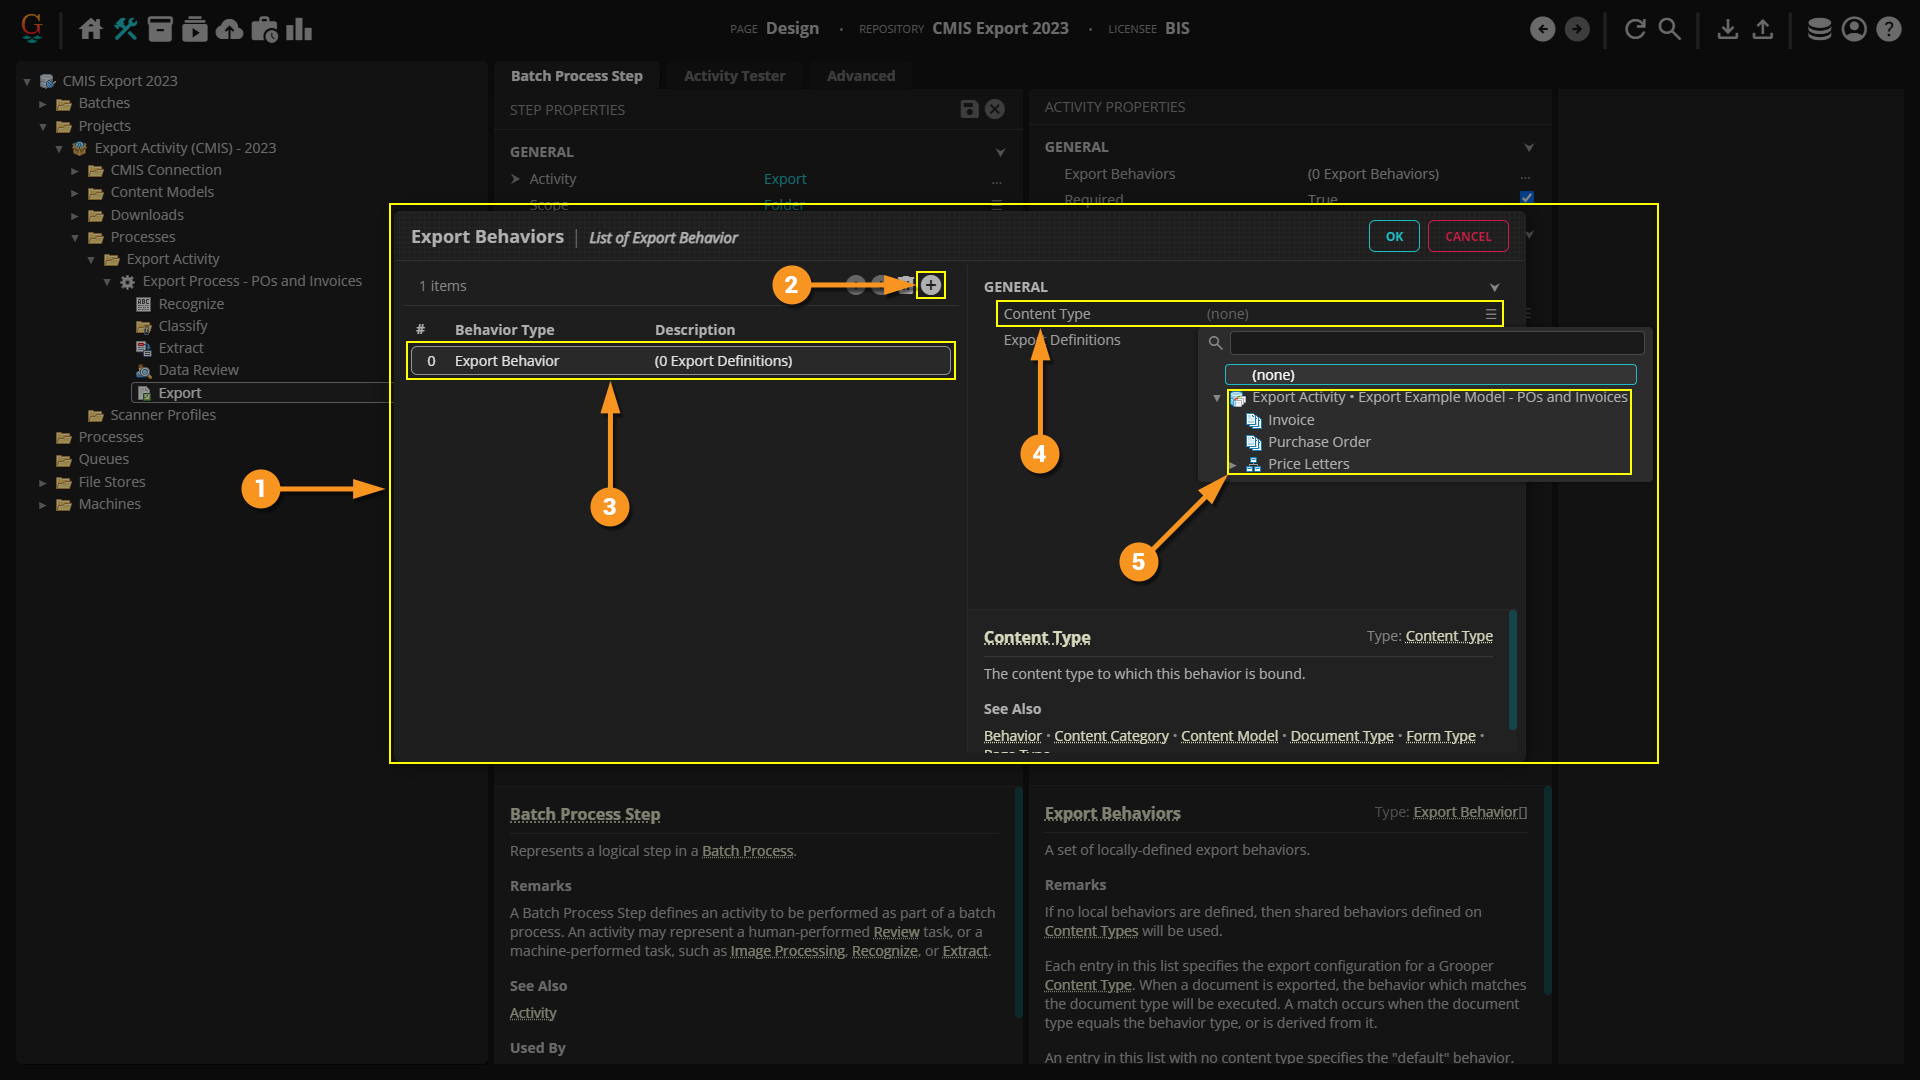Switch to the Activity Tester tab

pos(734,76)
